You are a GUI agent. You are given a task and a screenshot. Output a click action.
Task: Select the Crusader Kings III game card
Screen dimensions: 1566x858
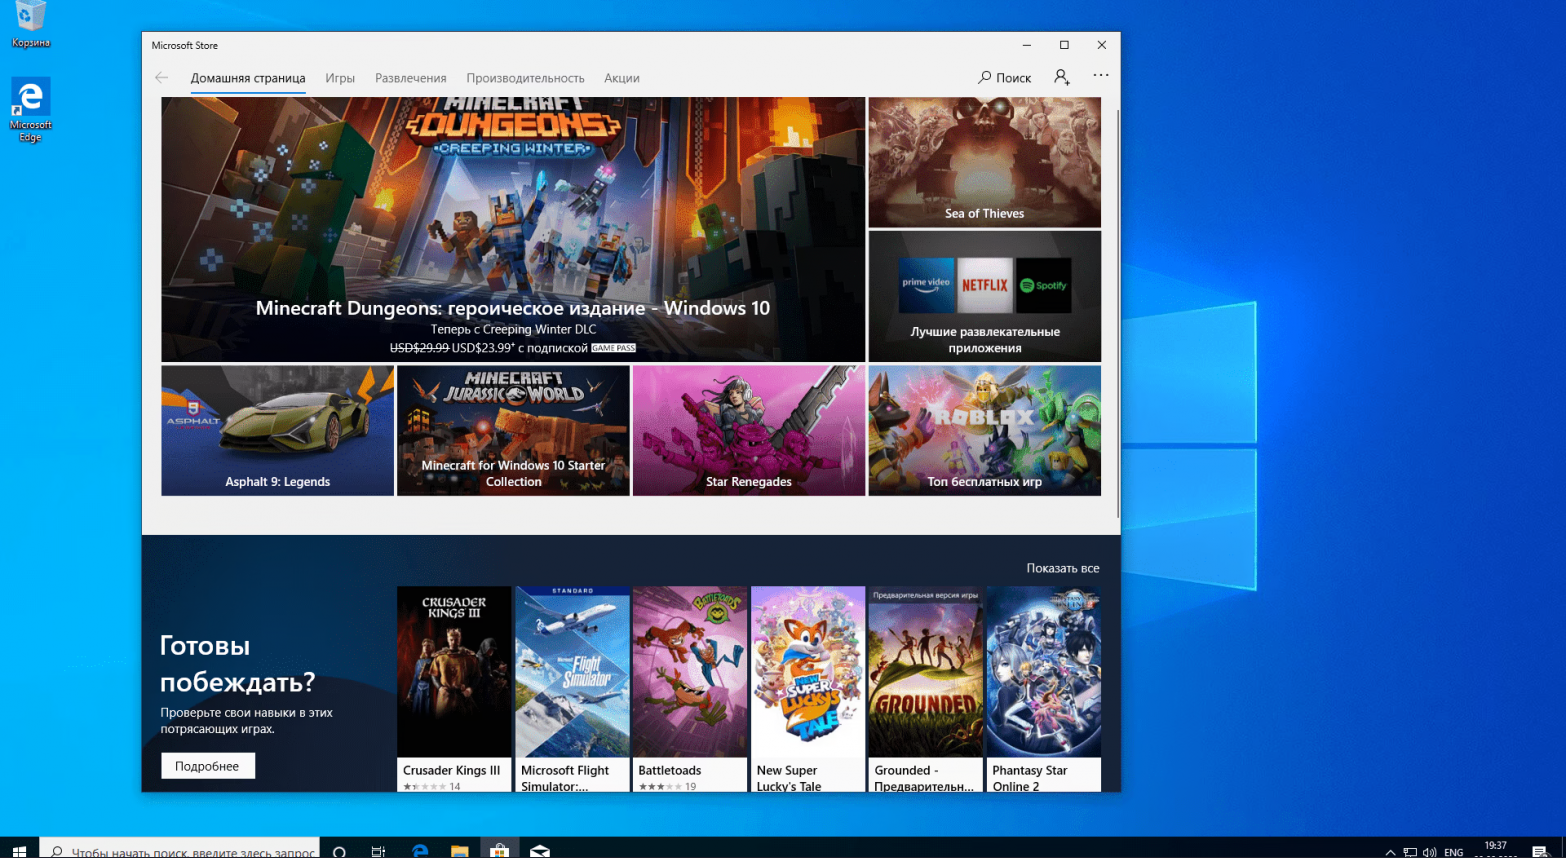pos(454,689)
